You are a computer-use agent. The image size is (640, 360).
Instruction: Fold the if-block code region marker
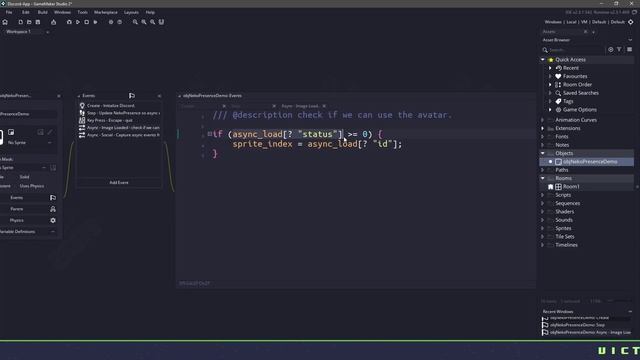tap(209, 134)
